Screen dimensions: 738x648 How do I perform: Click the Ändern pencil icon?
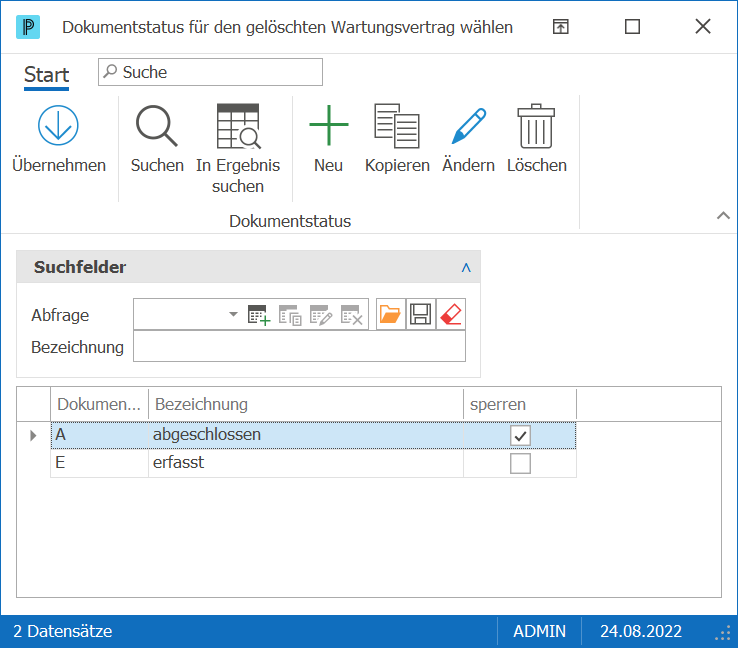[468, 126]
